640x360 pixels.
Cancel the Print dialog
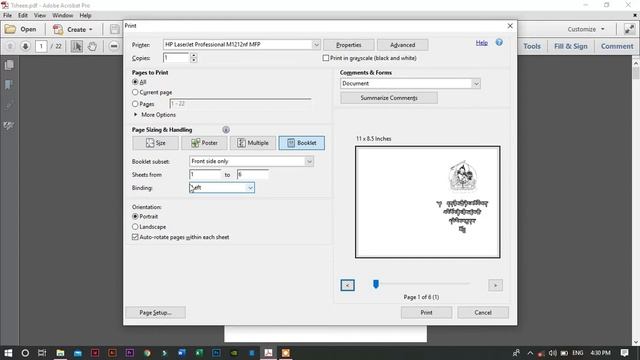click(x=483, y=313)
